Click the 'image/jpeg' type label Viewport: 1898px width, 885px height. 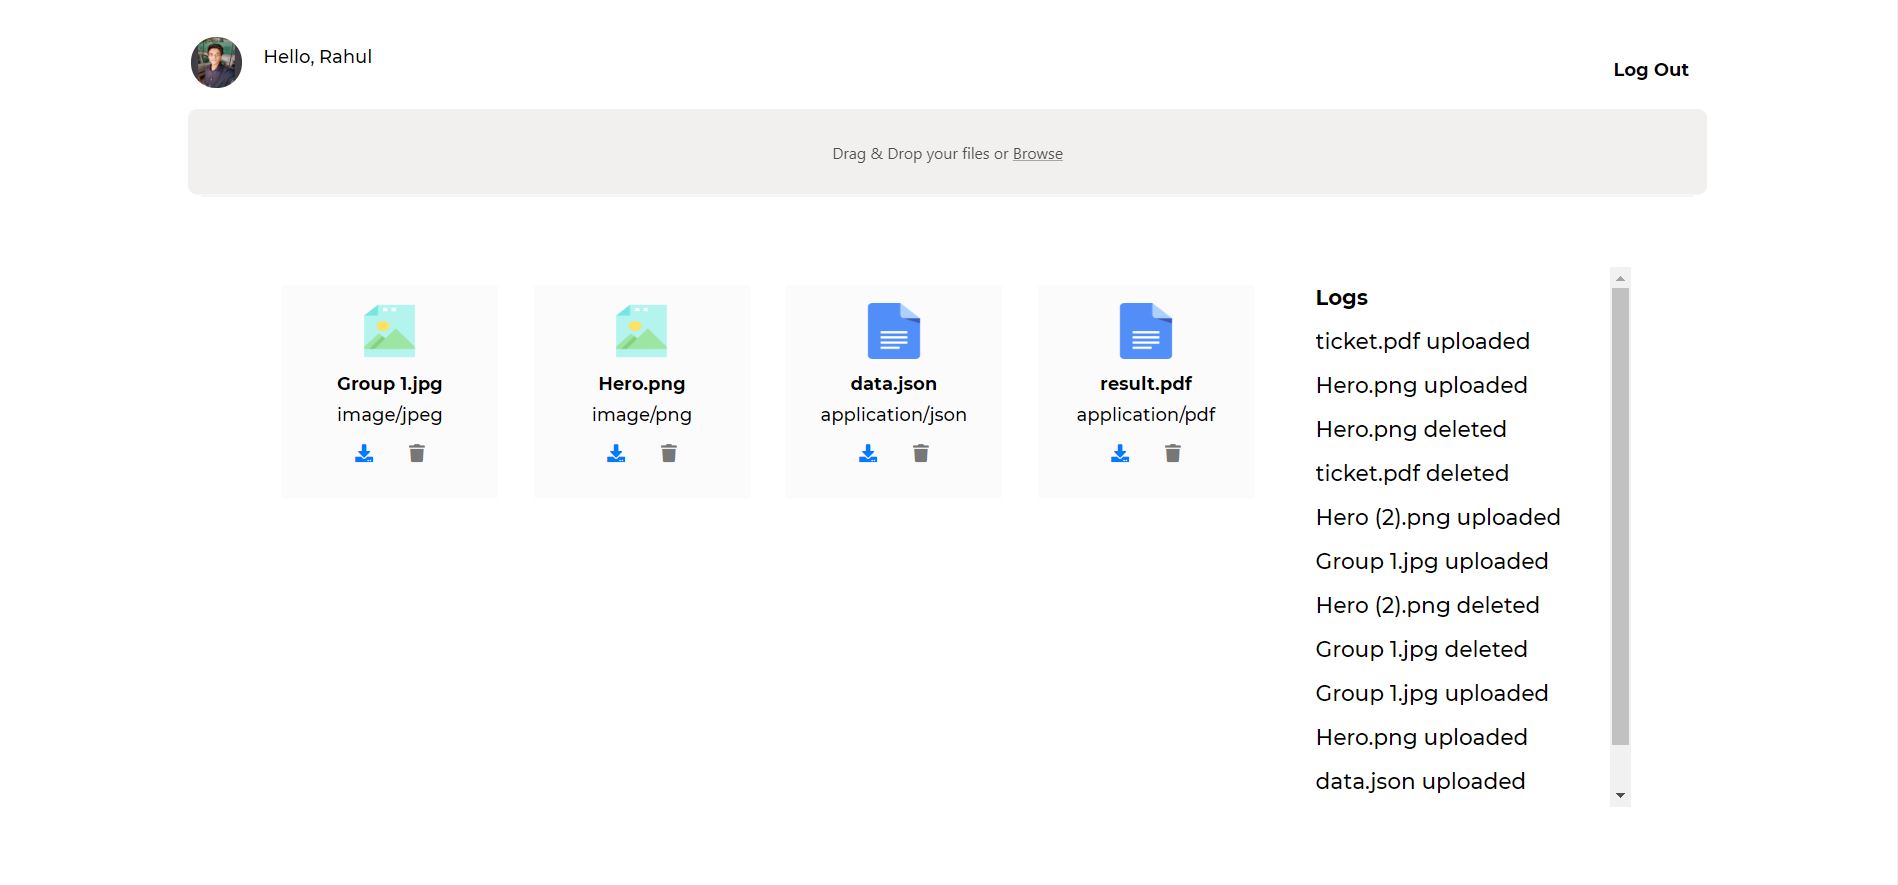389,415
